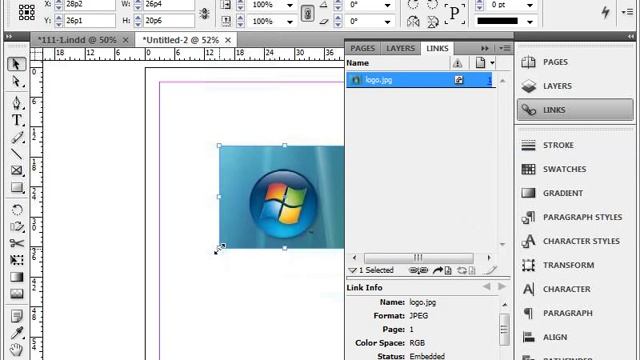Open the Layers tab in floating panel

click(400, 48)
